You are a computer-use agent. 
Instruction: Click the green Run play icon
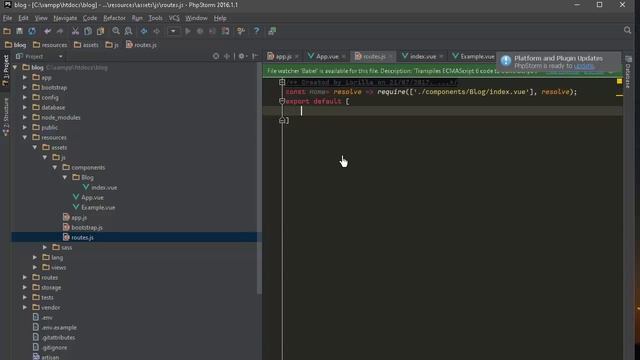point(188,31)
